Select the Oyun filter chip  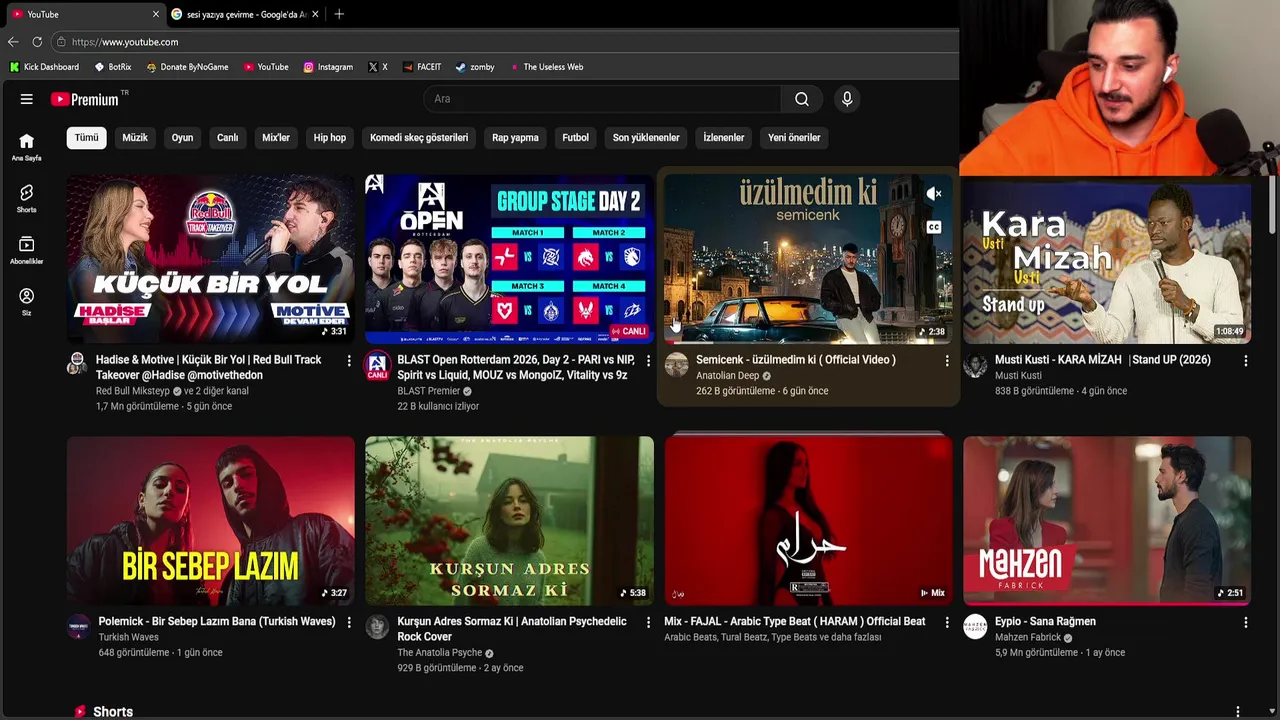182,138
